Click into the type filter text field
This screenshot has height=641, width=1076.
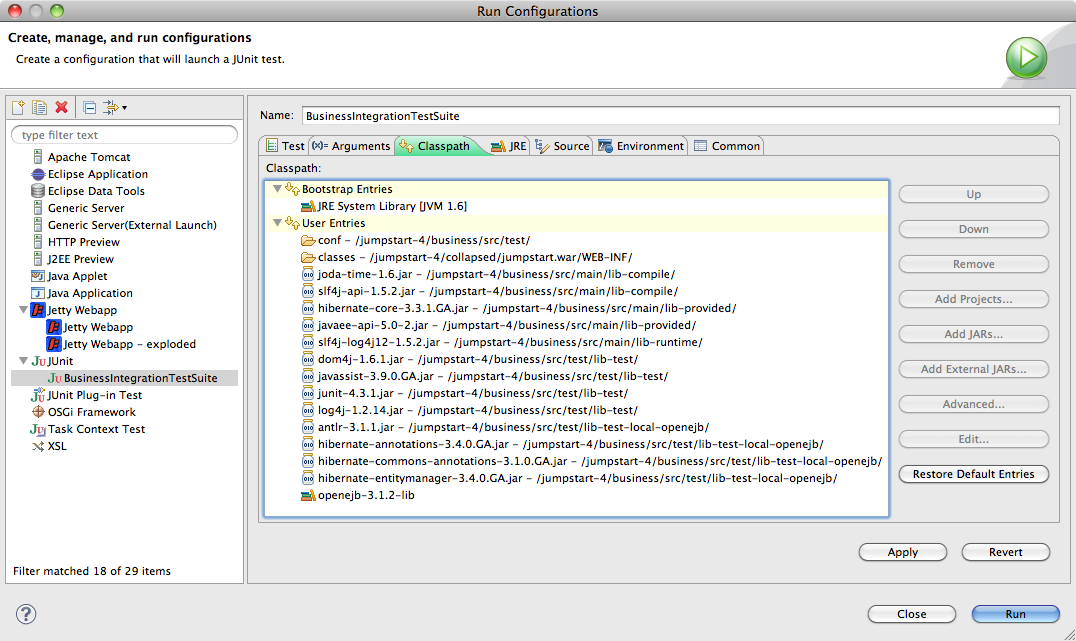point(124,135)
